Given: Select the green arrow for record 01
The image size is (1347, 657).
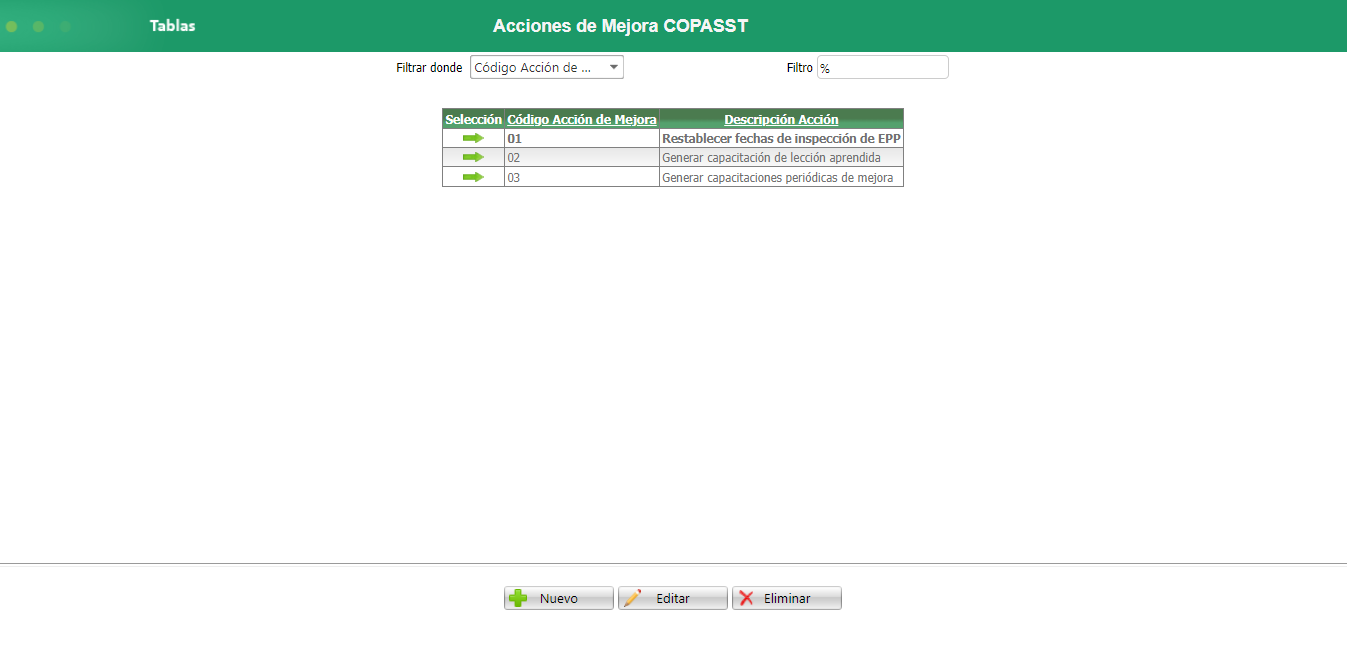Looking at the screenshot, I should click(x=471, y=138).
